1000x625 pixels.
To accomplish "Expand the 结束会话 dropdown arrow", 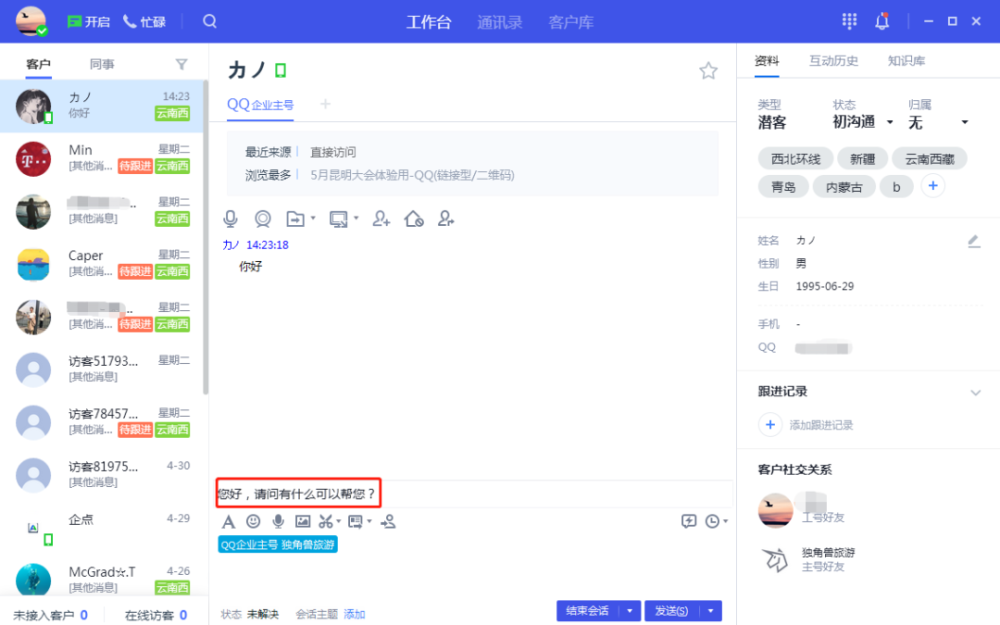I will (x=629, y=611).
